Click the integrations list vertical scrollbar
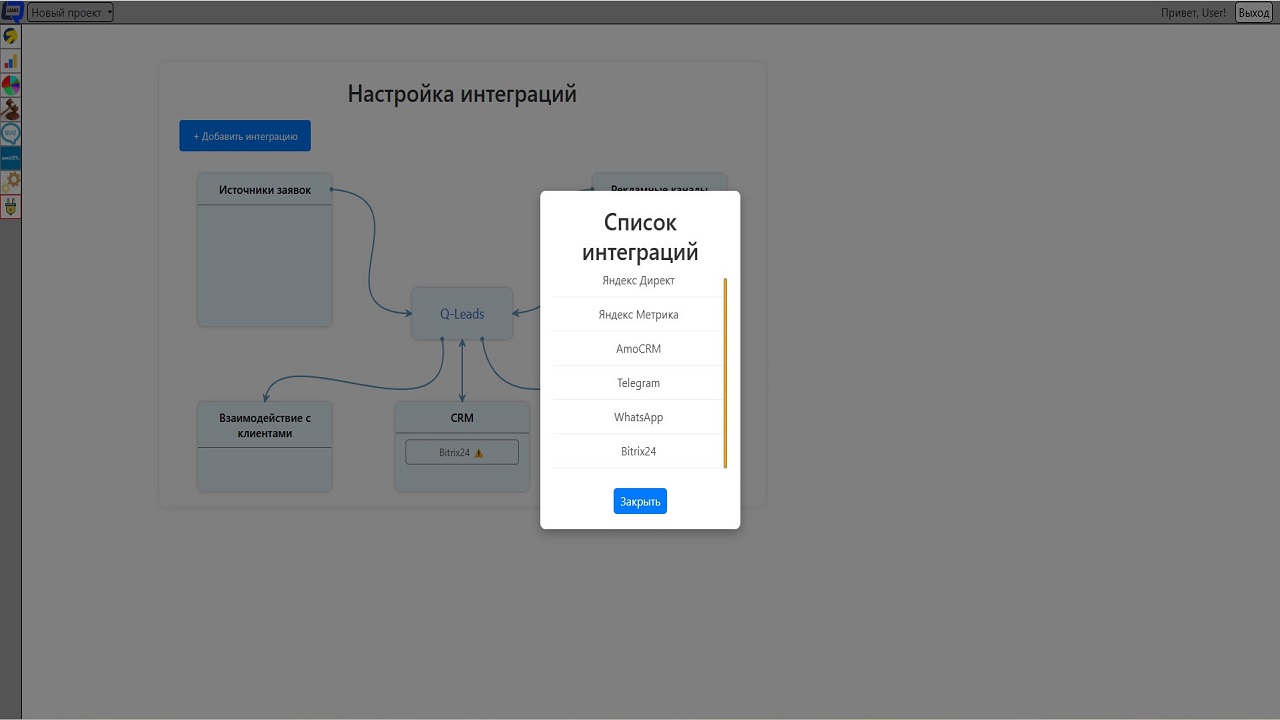 click(725, 373)
